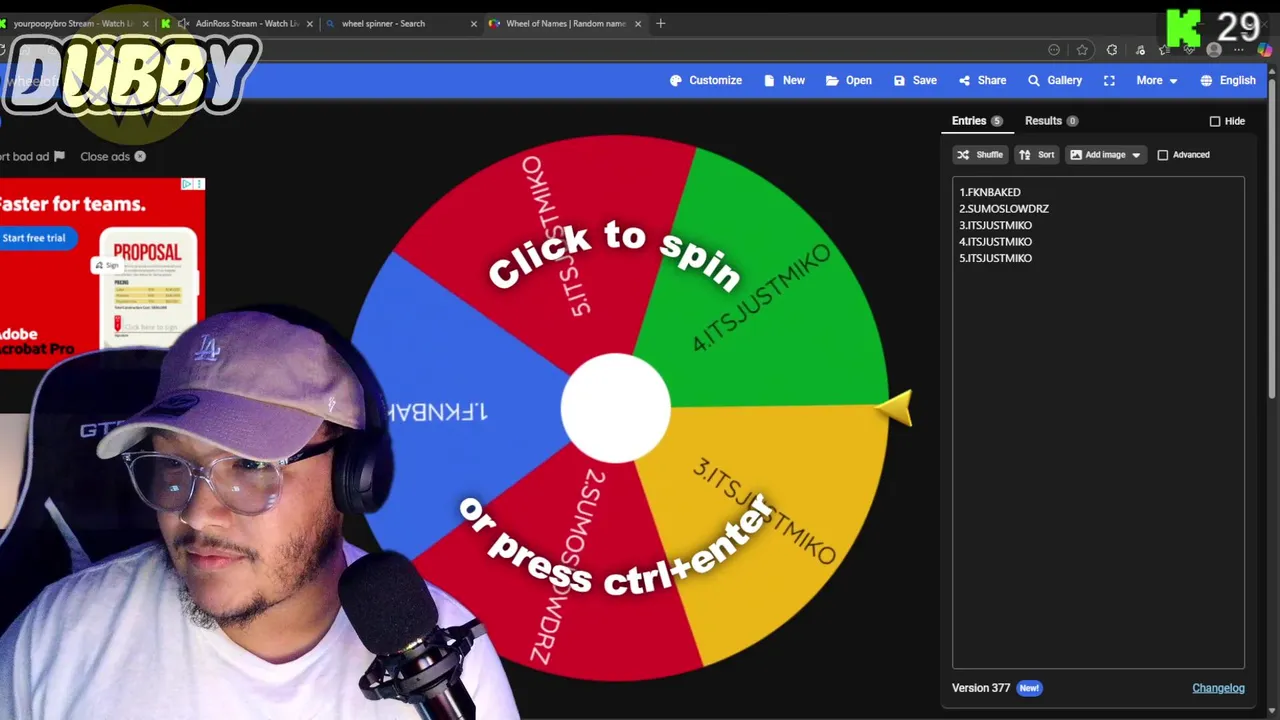This screenshot has width=1280, height=720.
Task: Select the entry 1.FKNBAKED
Action: 990,192
